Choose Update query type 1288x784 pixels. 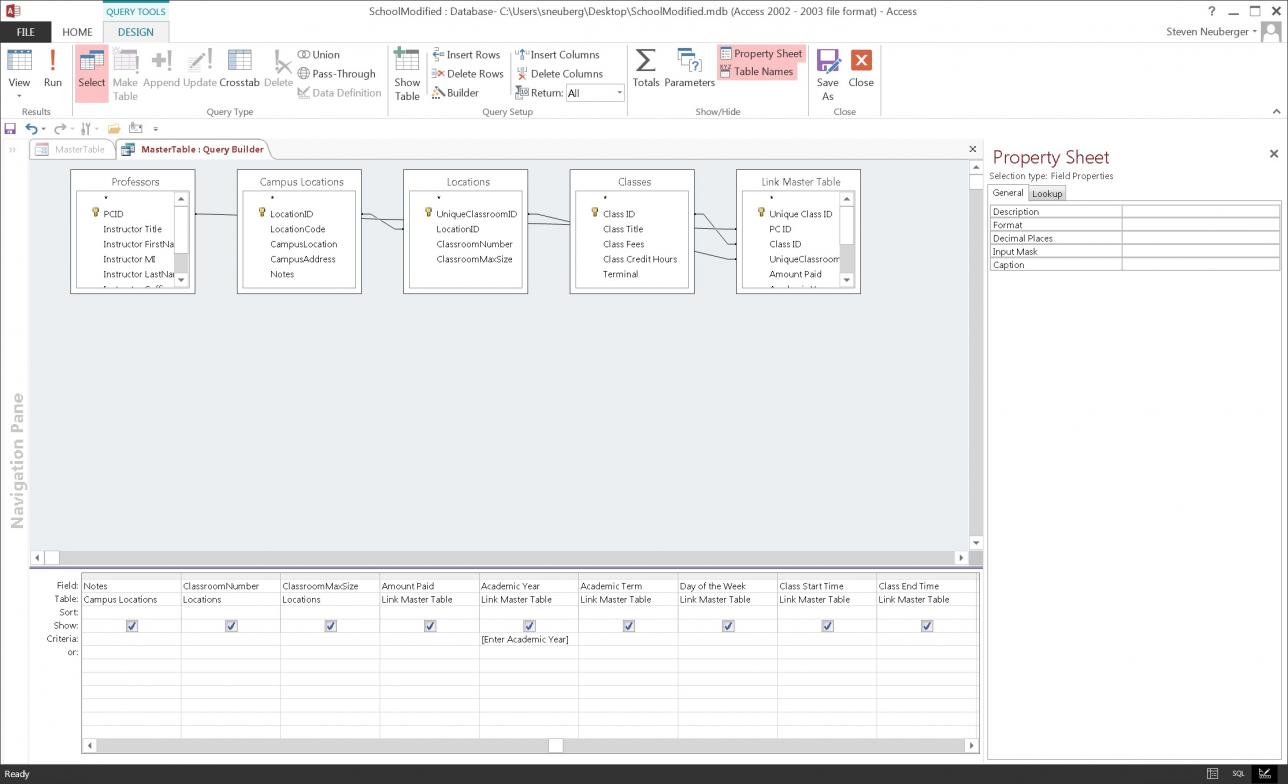click(199, 70)
